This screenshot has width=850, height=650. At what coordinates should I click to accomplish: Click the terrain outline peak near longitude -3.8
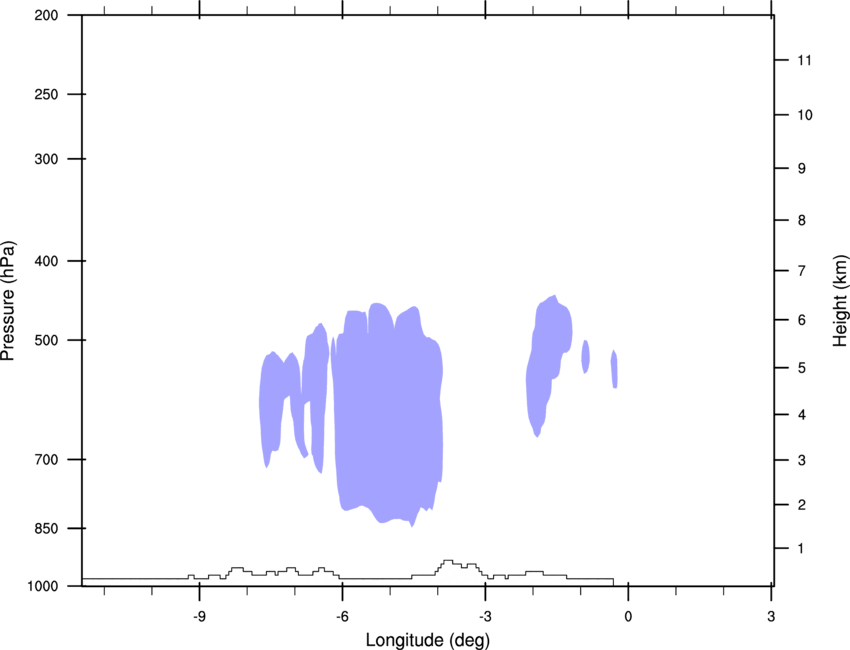click(x=448, y=563)
